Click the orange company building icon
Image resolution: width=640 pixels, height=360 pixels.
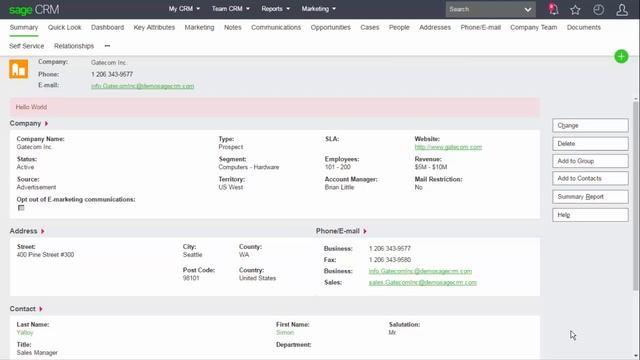tap(19, 69)
